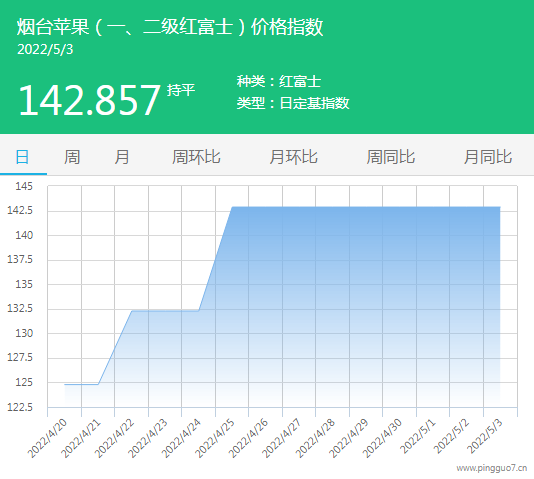
Task: Click the 2022/4/22 x-axis date label
Action: tap(114, 438)
